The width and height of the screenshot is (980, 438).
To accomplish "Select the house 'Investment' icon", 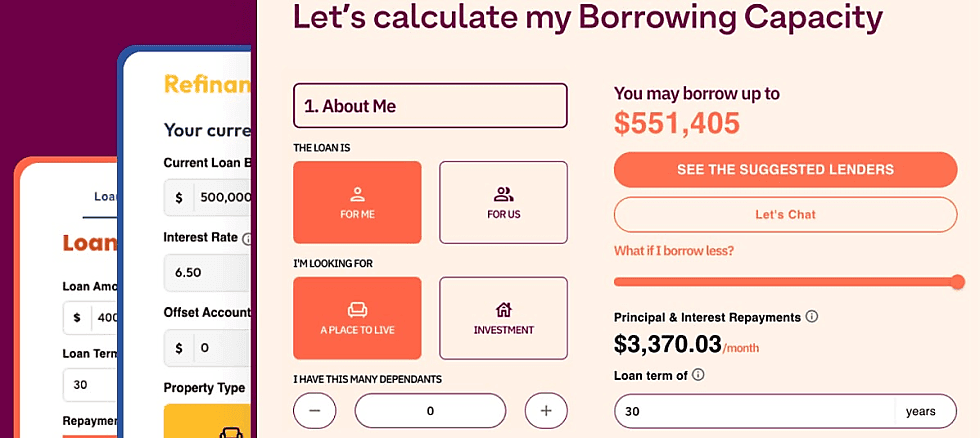I will coord(503,309).
